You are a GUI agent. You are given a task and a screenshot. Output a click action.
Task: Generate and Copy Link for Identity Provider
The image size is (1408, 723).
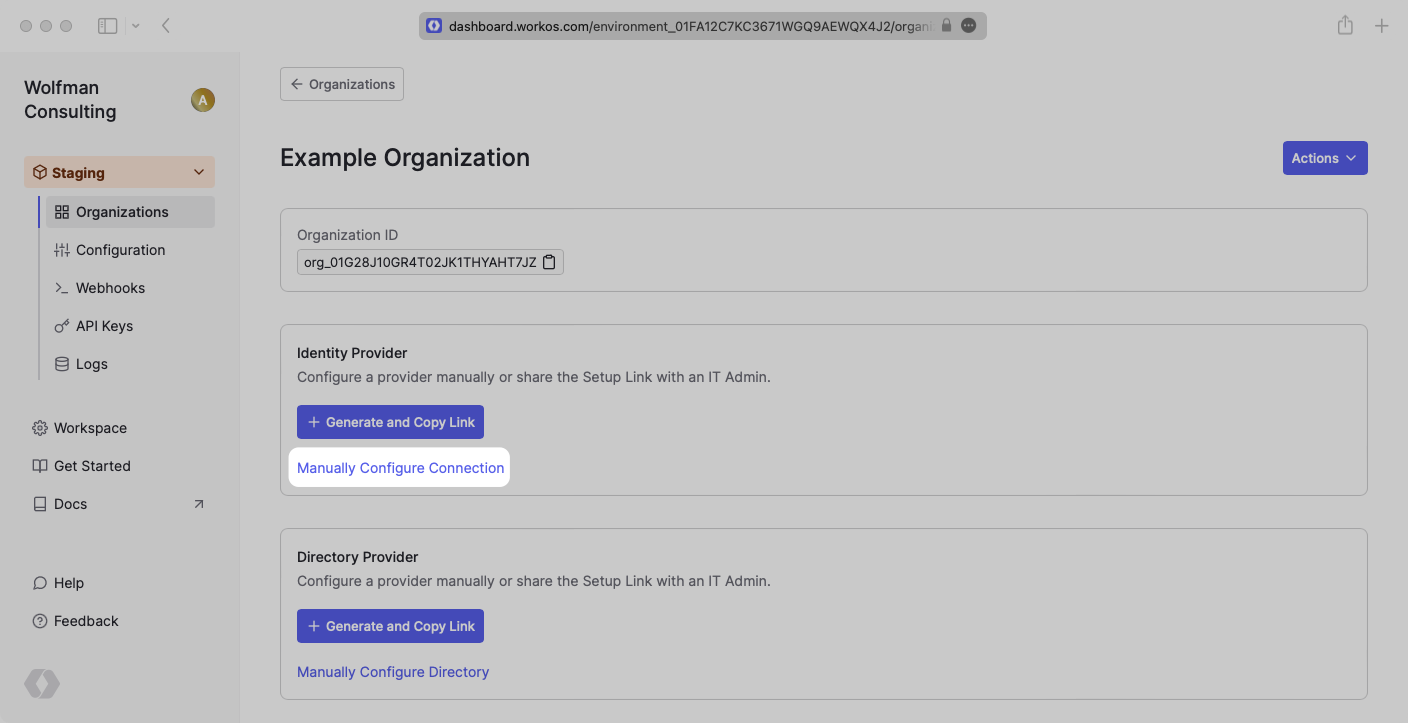point(390,422)
